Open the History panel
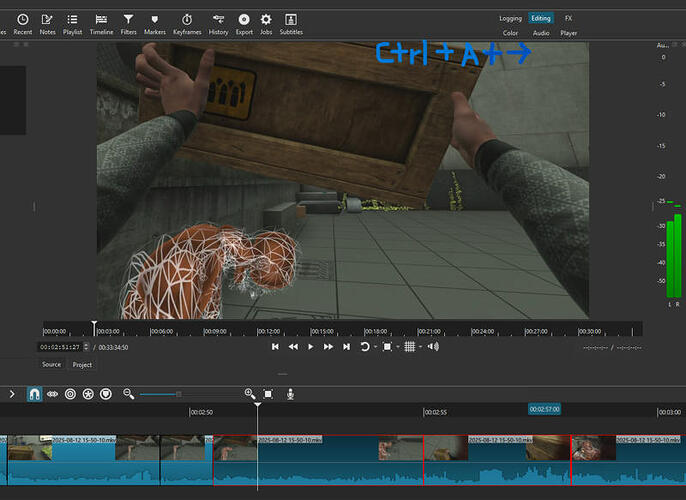The height and width of the screenshot is (500, 686). (218, 24)
